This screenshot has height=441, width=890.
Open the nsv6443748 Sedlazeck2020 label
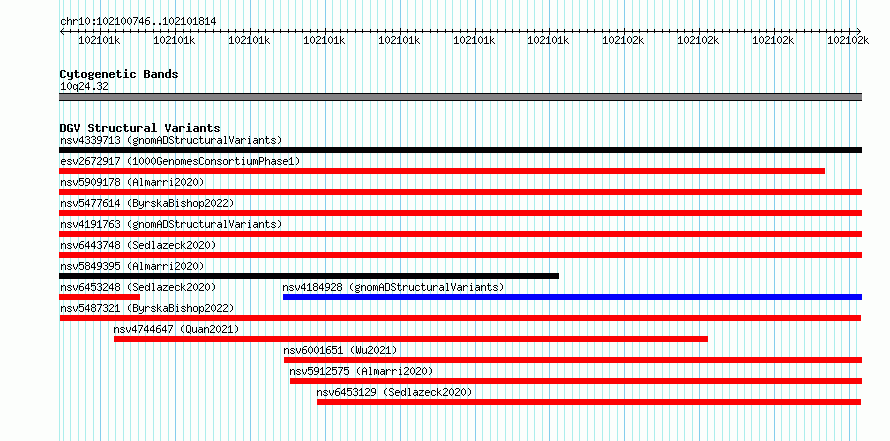coord(138,245)
